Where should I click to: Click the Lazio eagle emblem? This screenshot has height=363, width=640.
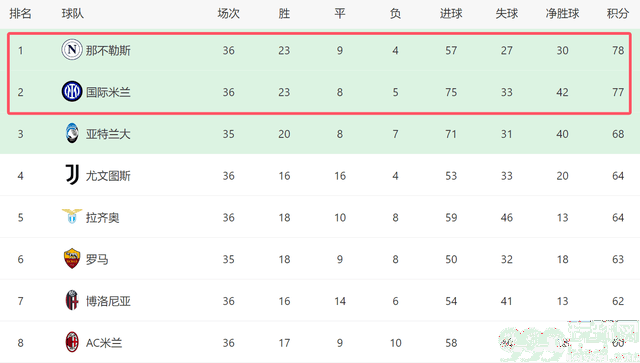(x=72, y=216)
